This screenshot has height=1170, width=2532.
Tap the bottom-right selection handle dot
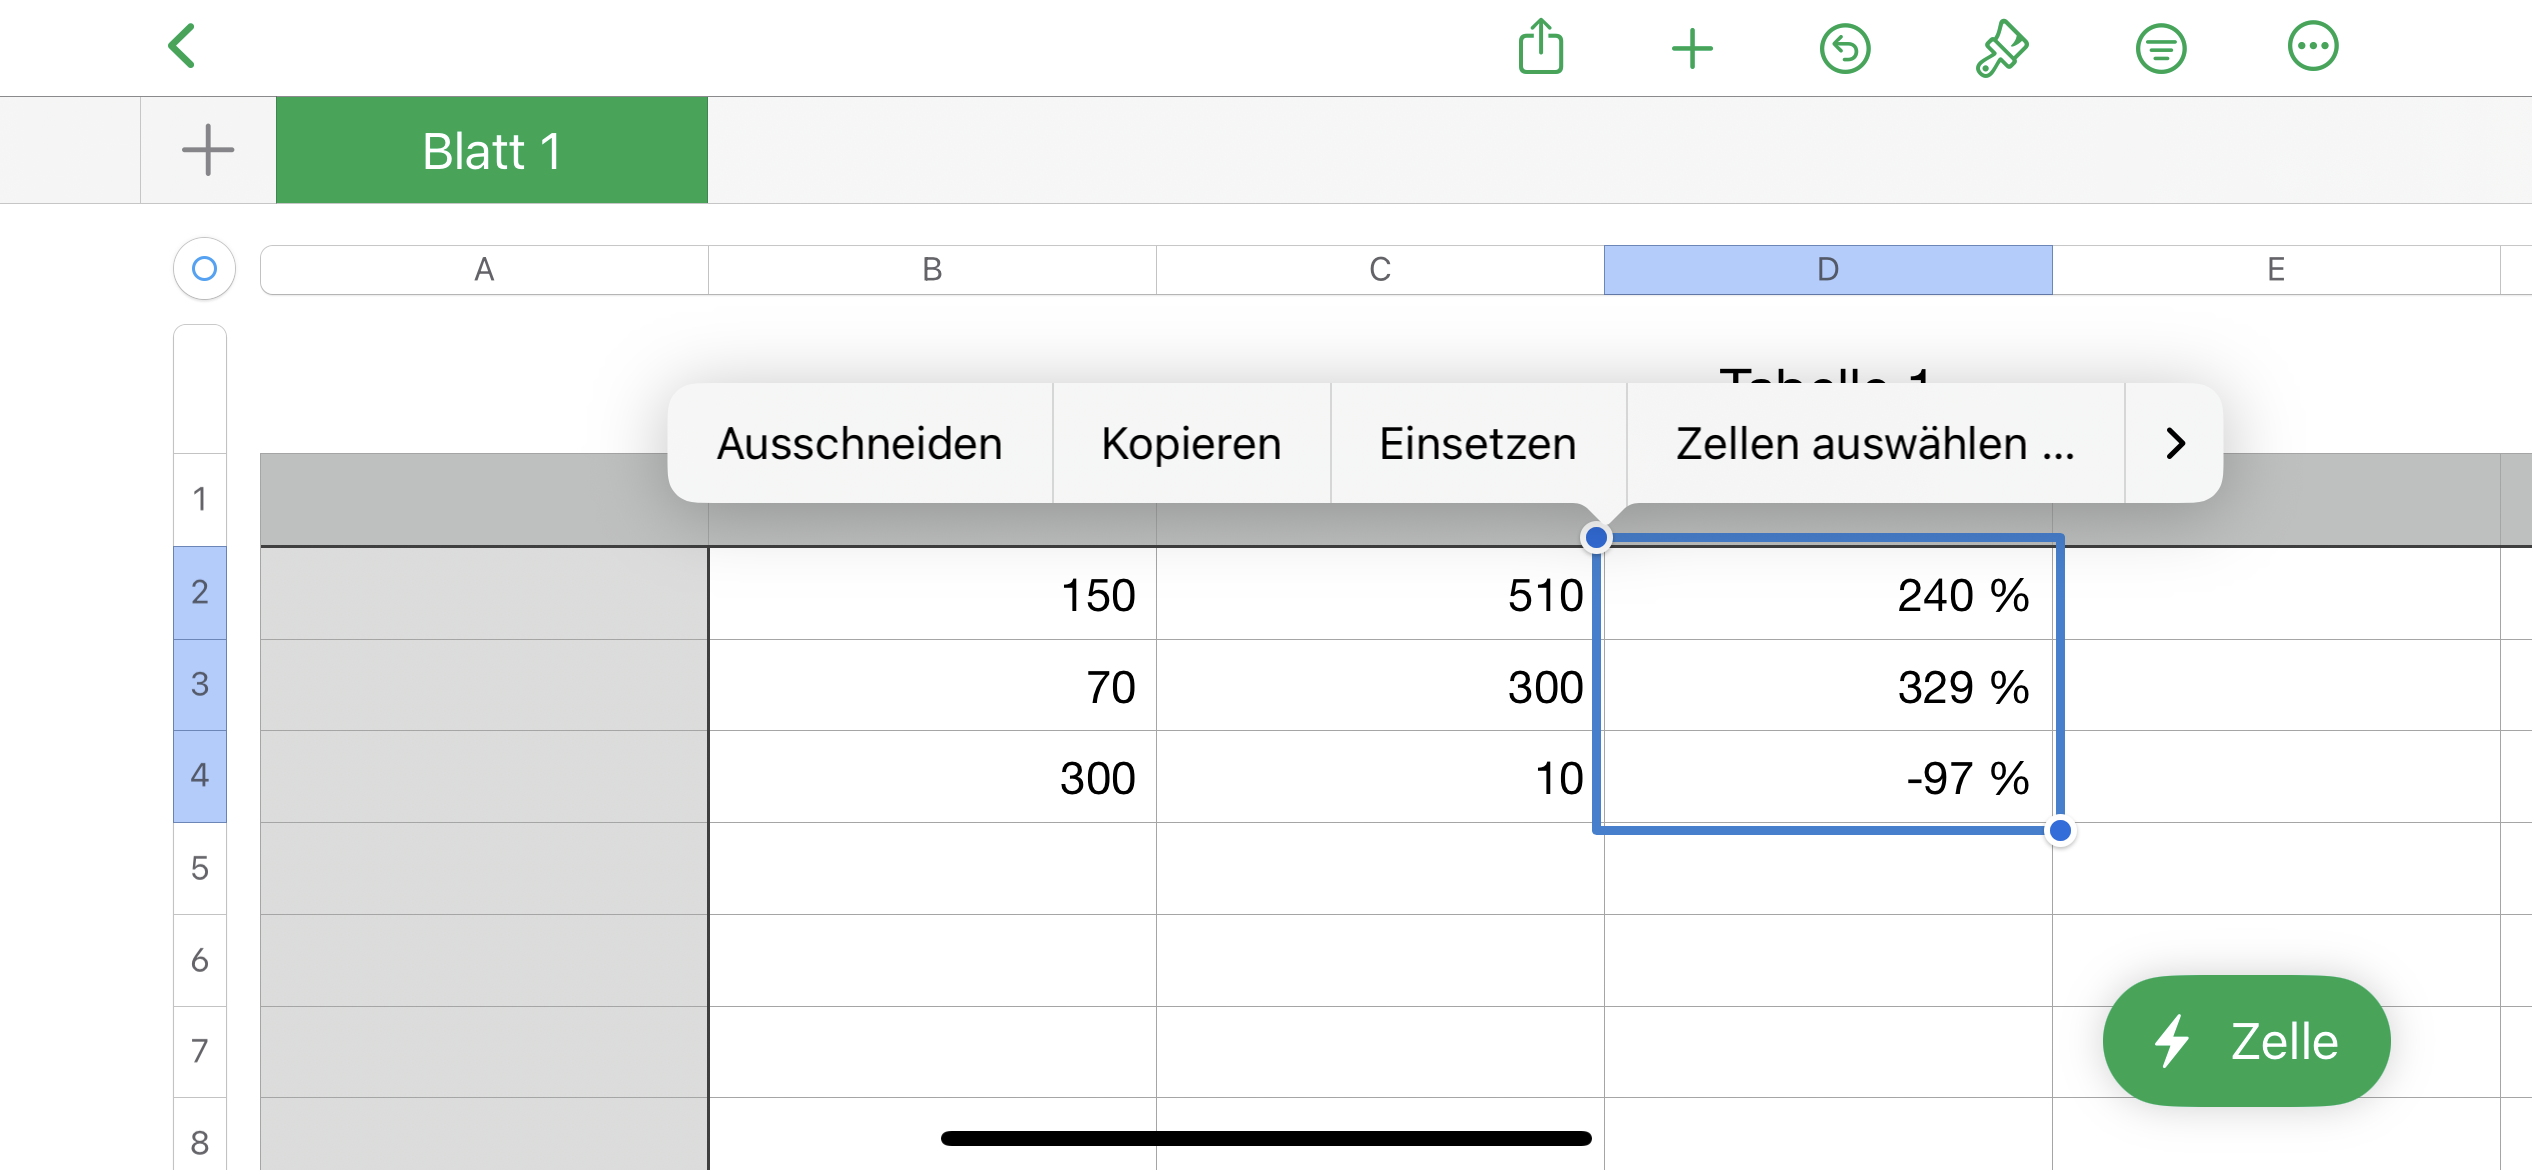pyautogui.click(x=2059, y=830)
